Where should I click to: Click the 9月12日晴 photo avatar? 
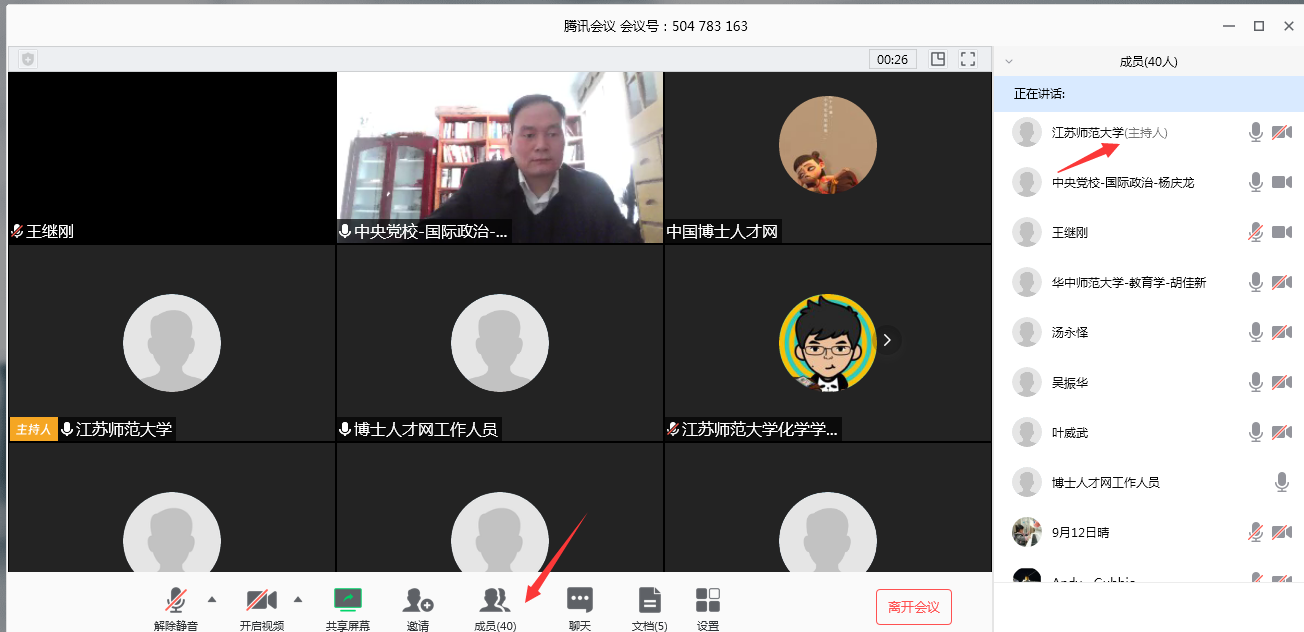tap(1027, 532)
